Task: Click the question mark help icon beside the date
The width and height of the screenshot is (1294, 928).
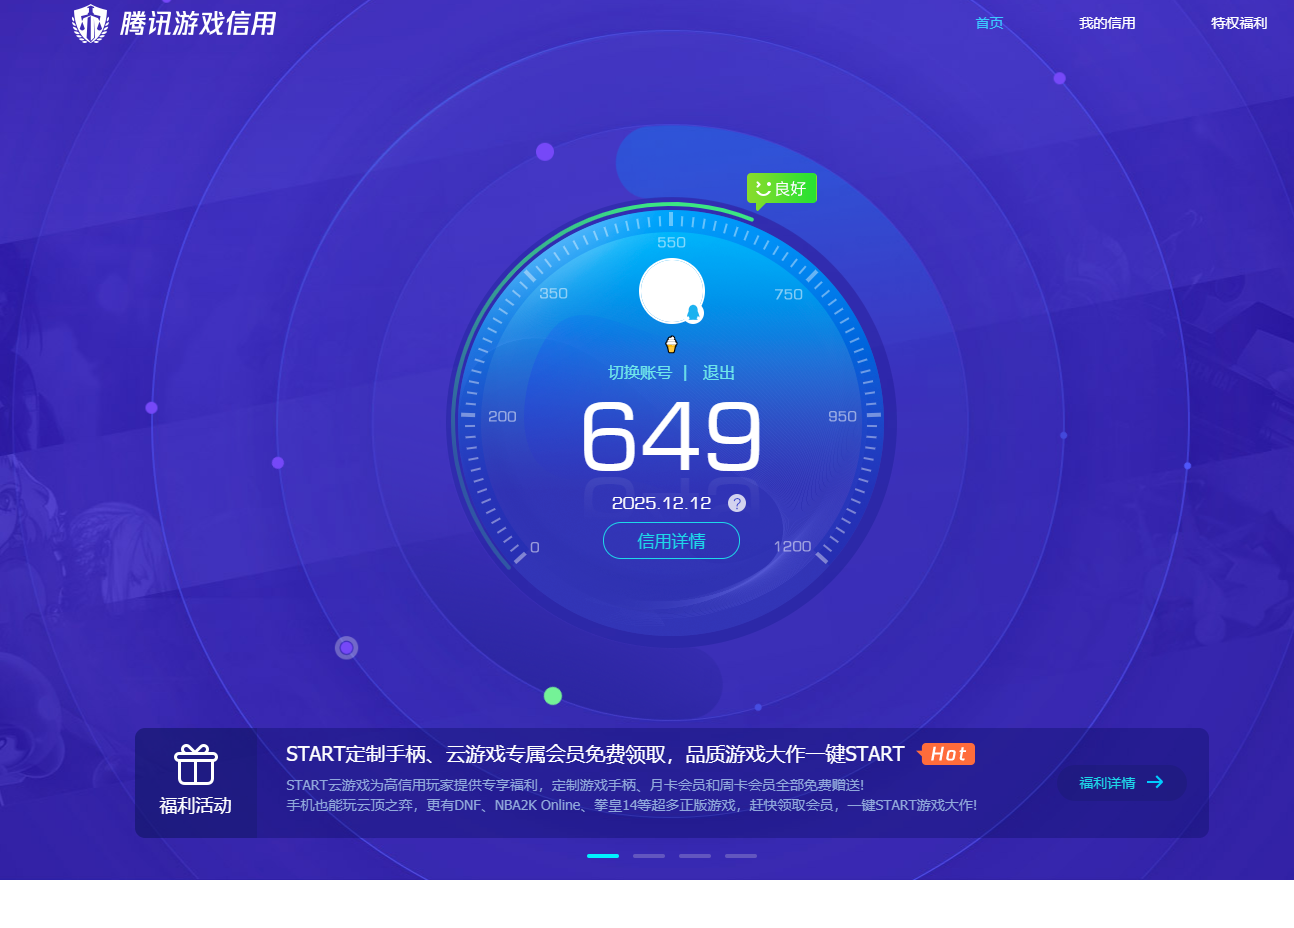Action: [737, 503]
